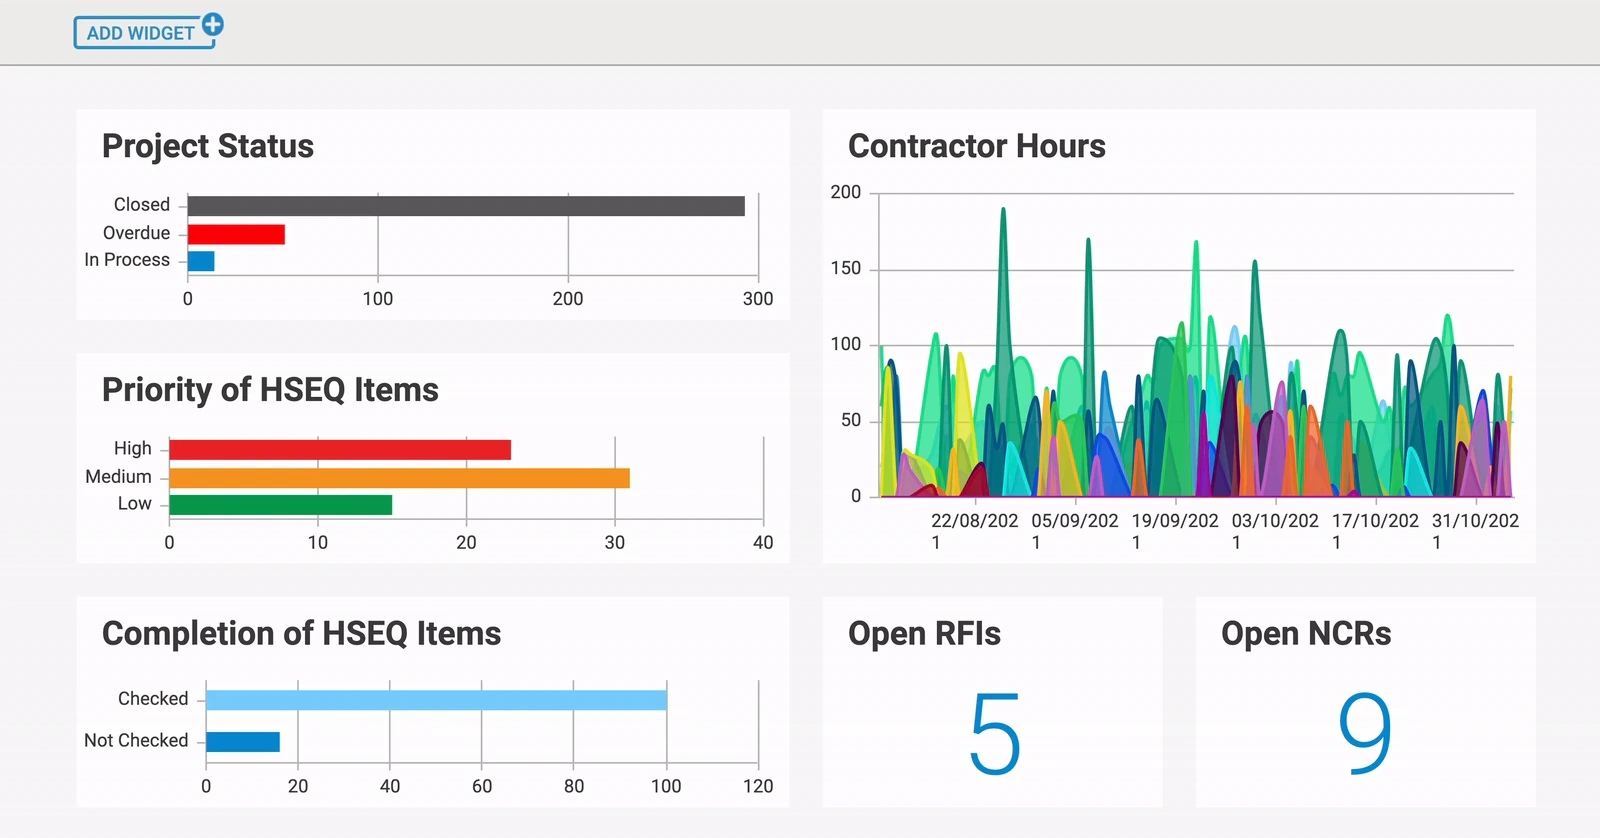This screenshot has height=838, width=1600.
Task: Open the Open NCRs count of 9
Action: pos(1365,735)
